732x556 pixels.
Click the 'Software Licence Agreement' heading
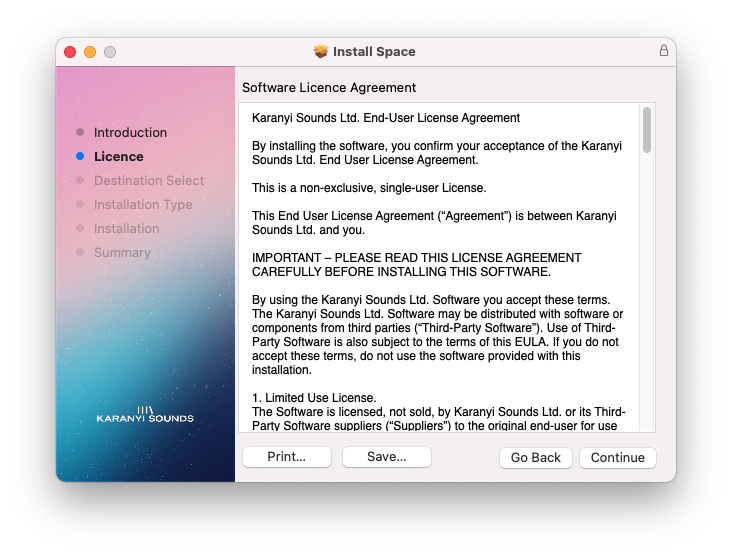[x=329, y=88]
